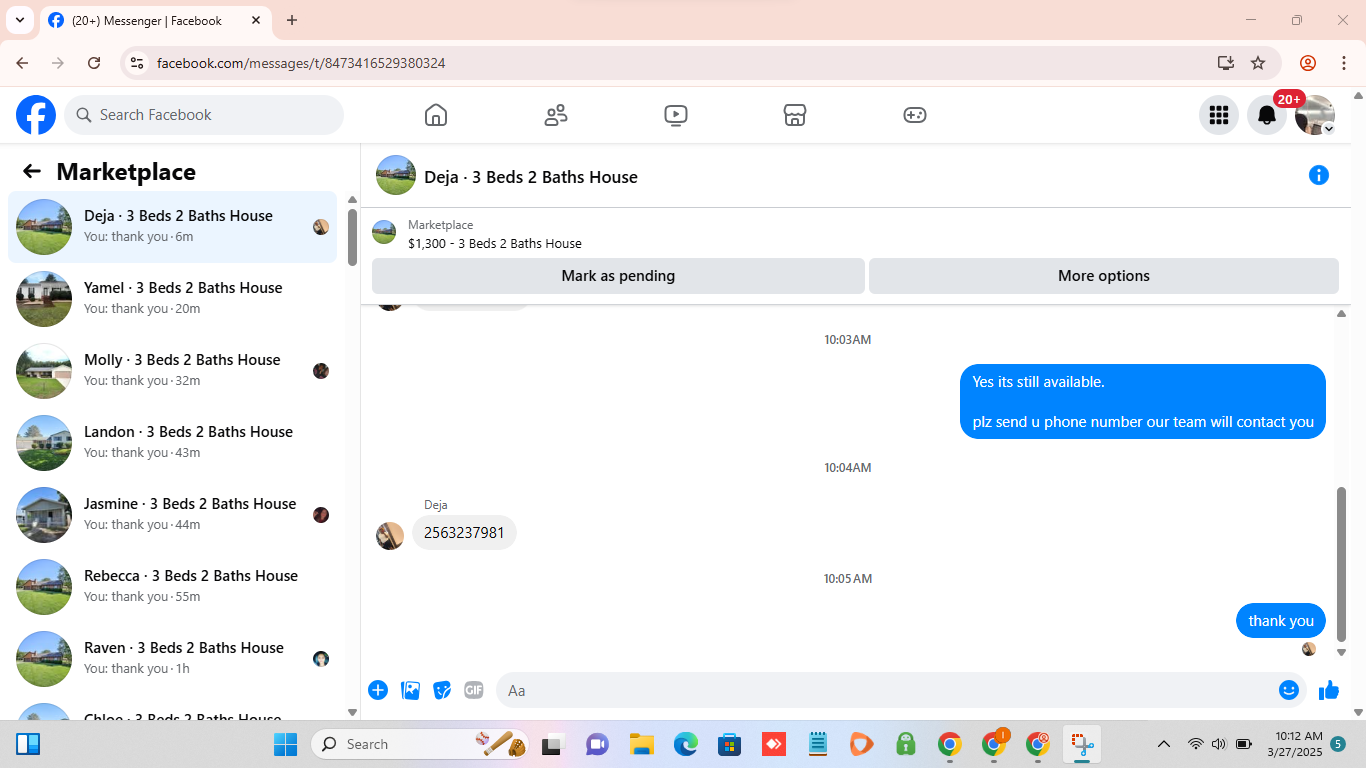The image size is (1366, 768).
Task: Open the Video icon in top navigation
Action: (676, 115)
